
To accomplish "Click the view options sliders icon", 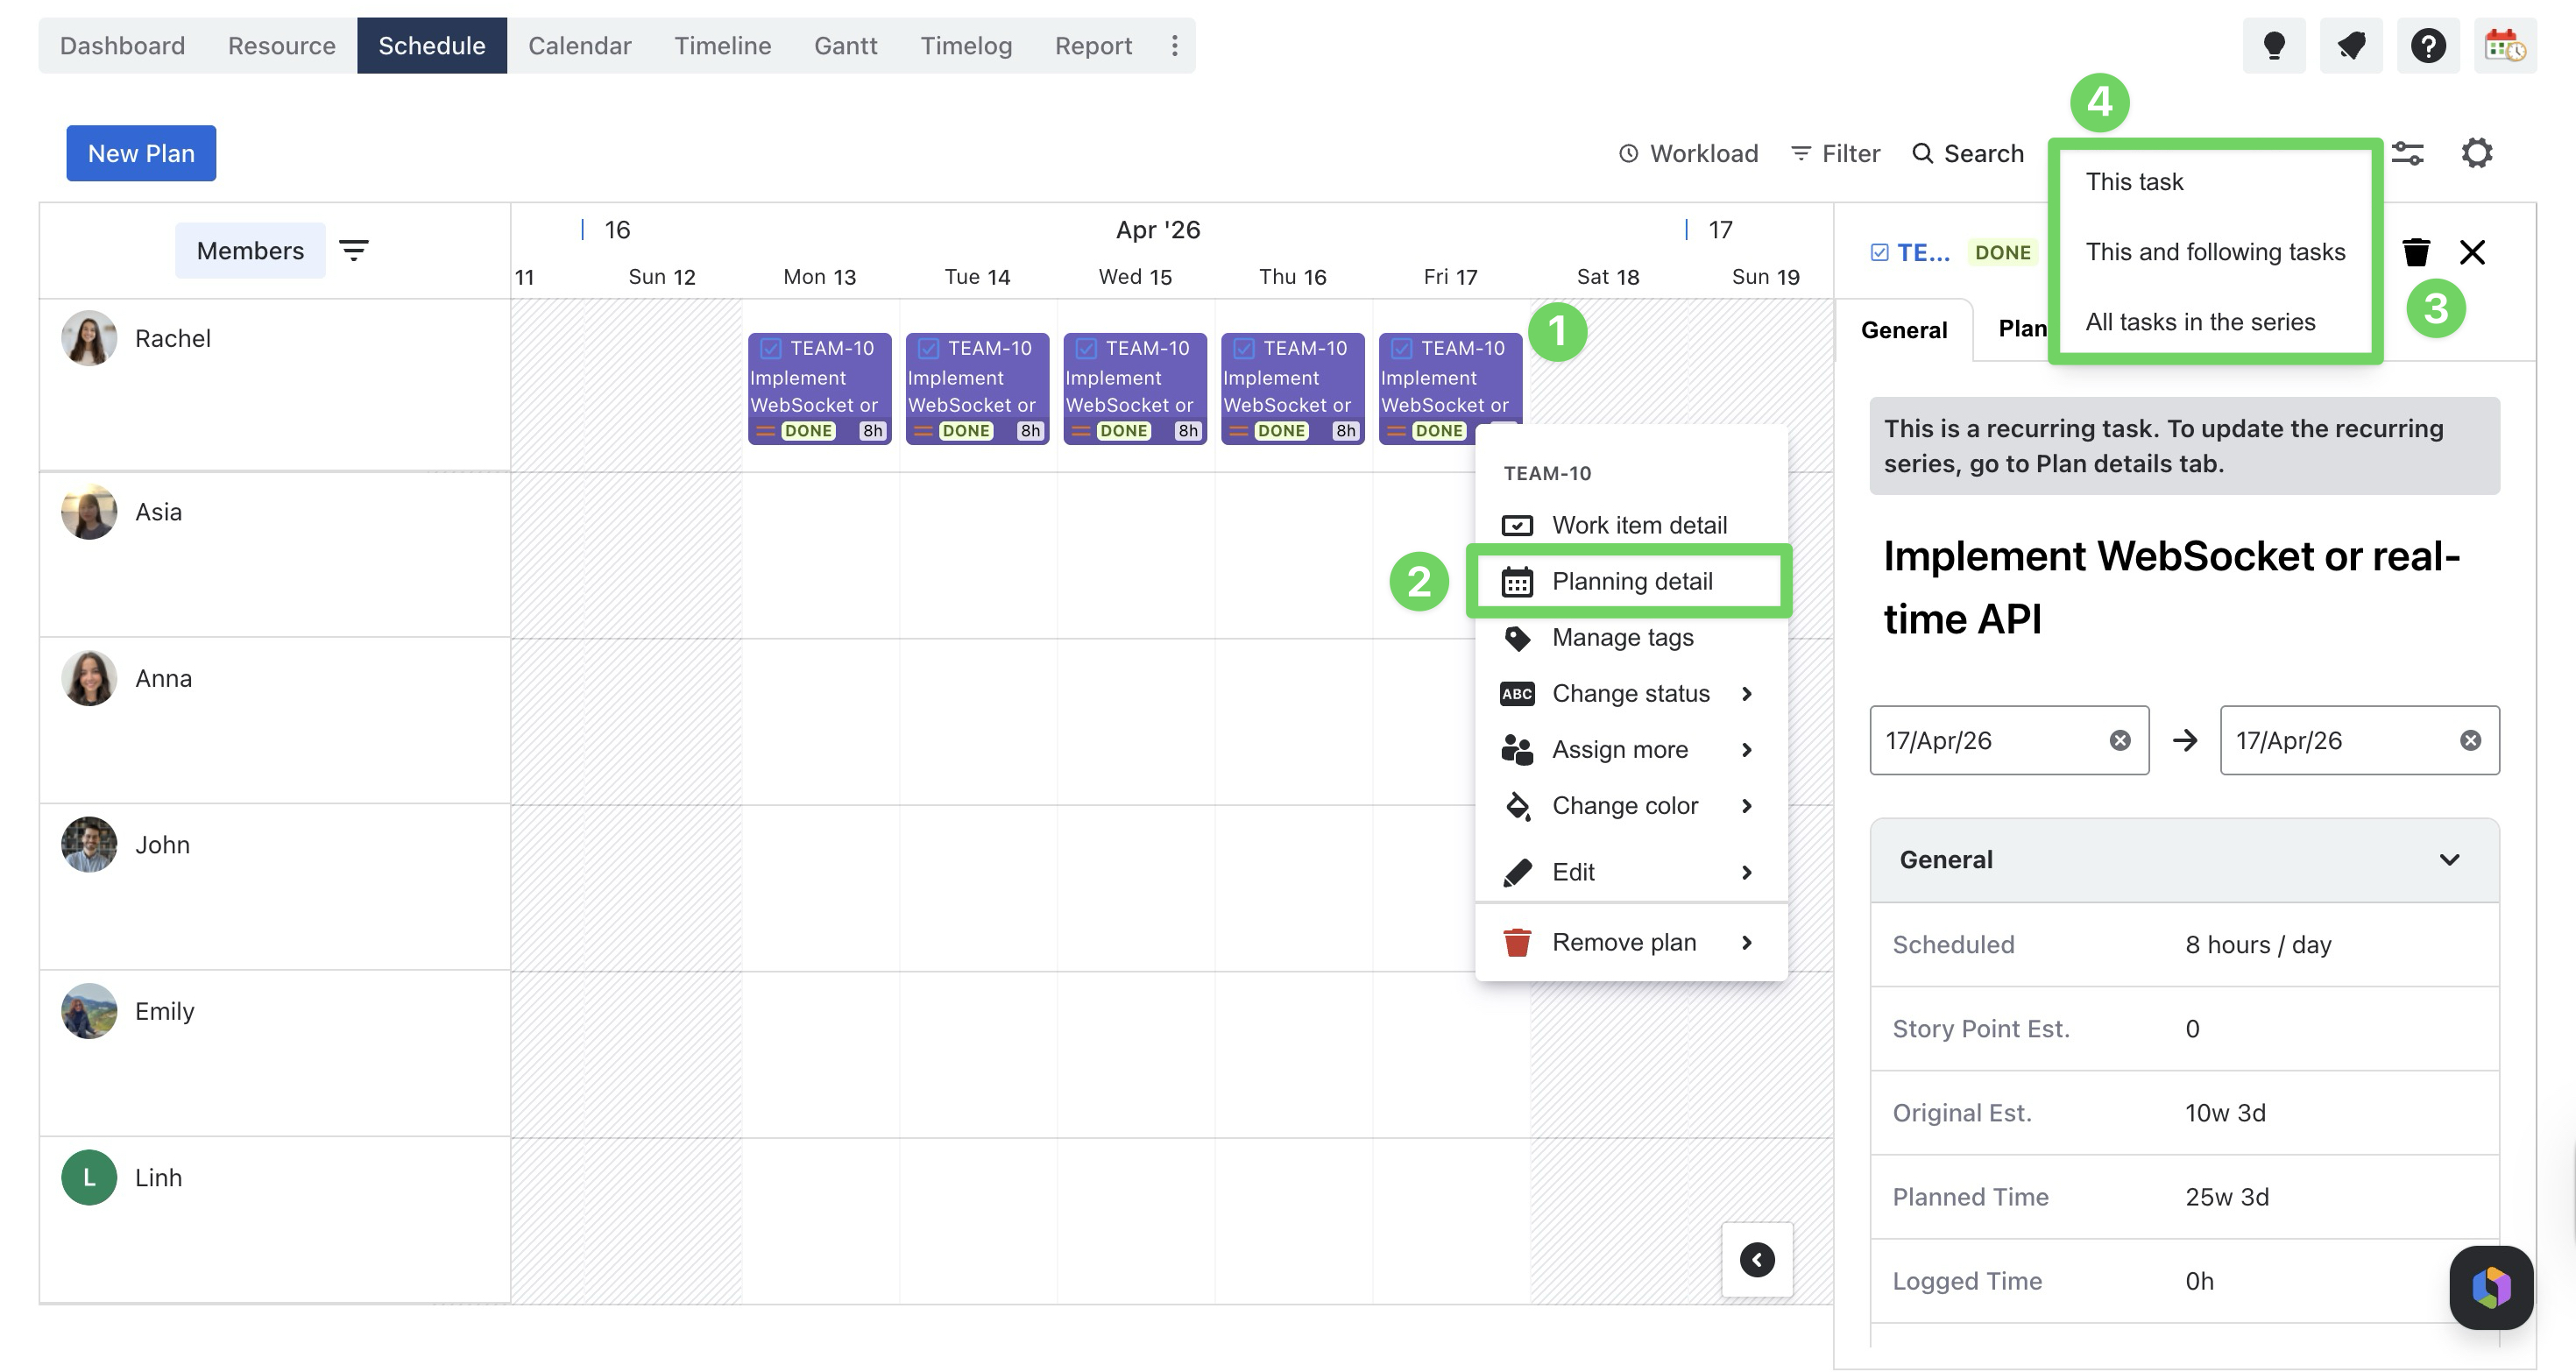I will (x=2407, y=153).
